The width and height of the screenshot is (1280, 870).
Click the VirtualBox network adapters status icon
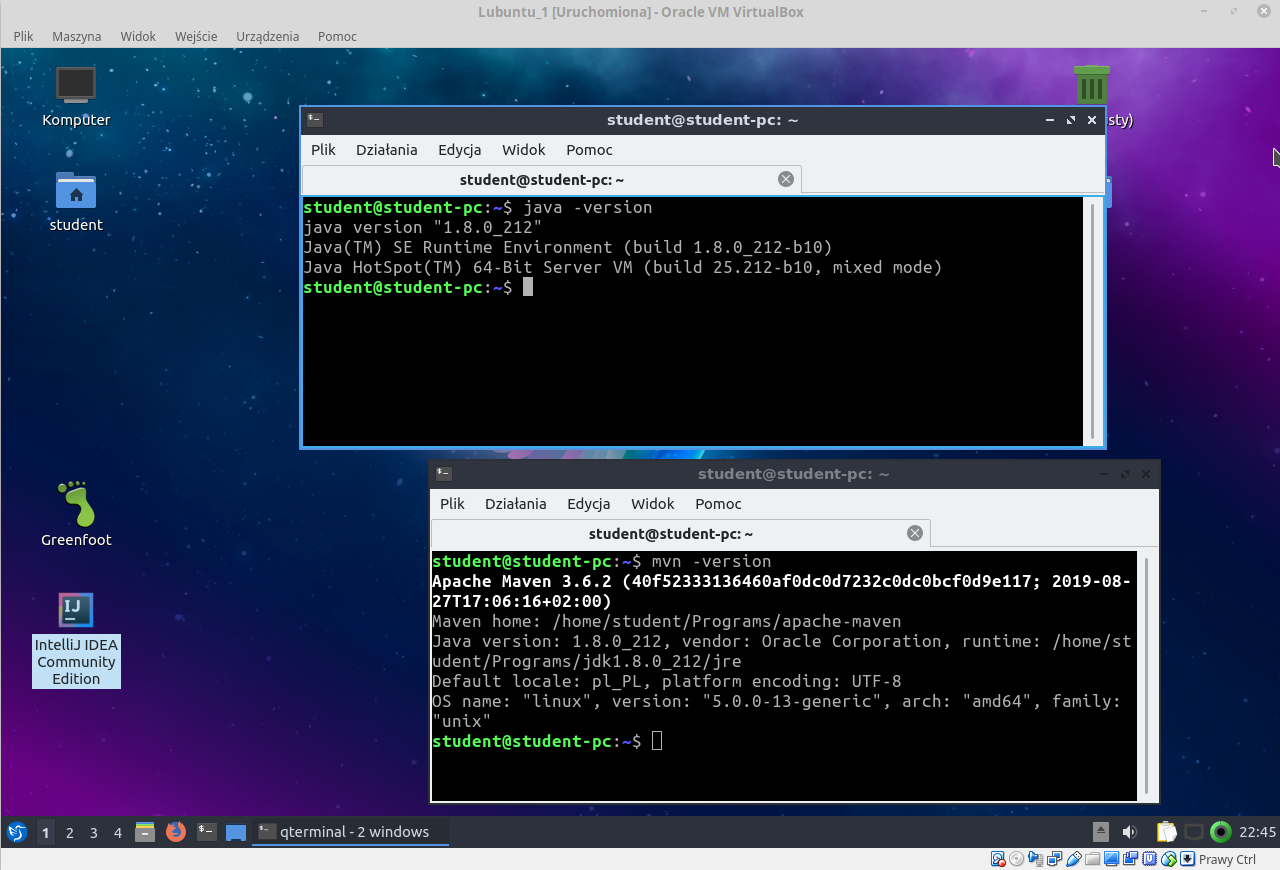click(1055, 859)
